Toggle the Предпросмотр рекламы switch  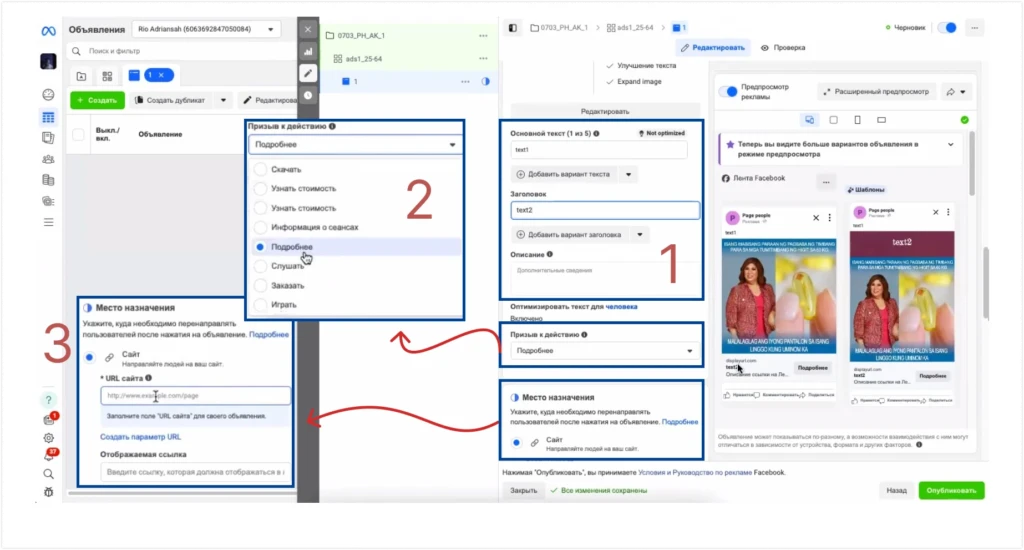[x=728, y=91]
